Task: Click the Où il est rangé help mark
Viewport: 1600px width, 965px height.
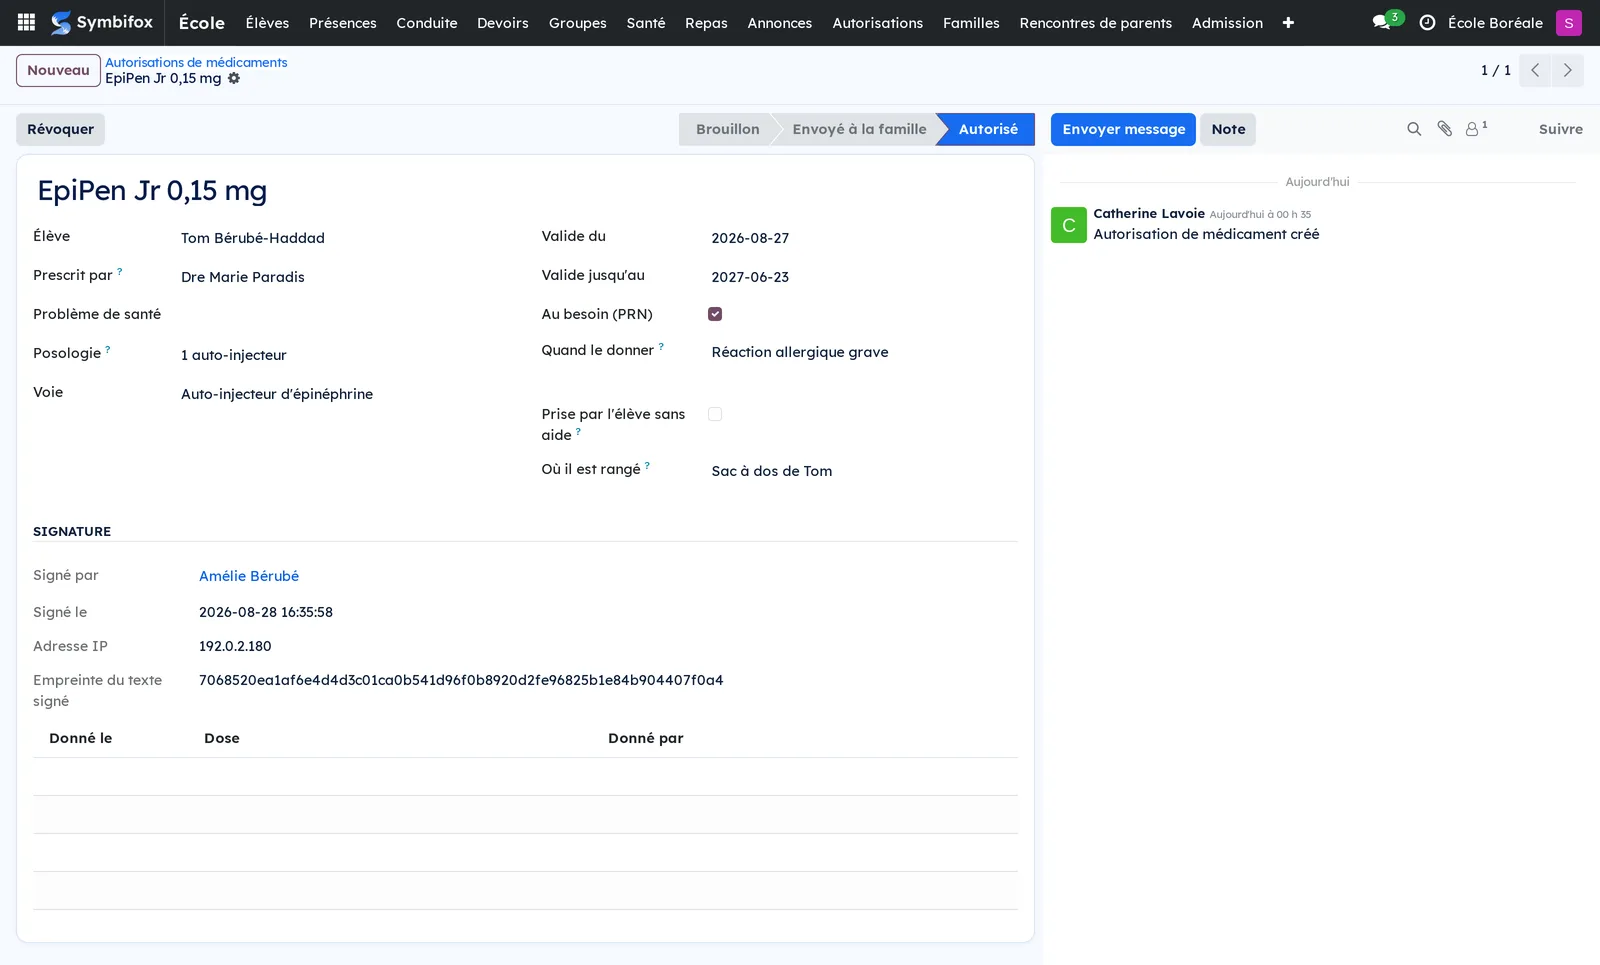Action: point(647,465)
